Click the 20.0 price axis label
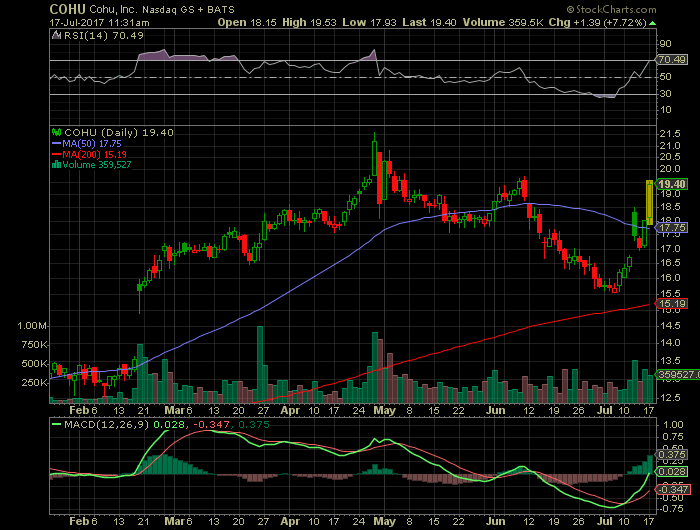 click(x=671, y=168)
